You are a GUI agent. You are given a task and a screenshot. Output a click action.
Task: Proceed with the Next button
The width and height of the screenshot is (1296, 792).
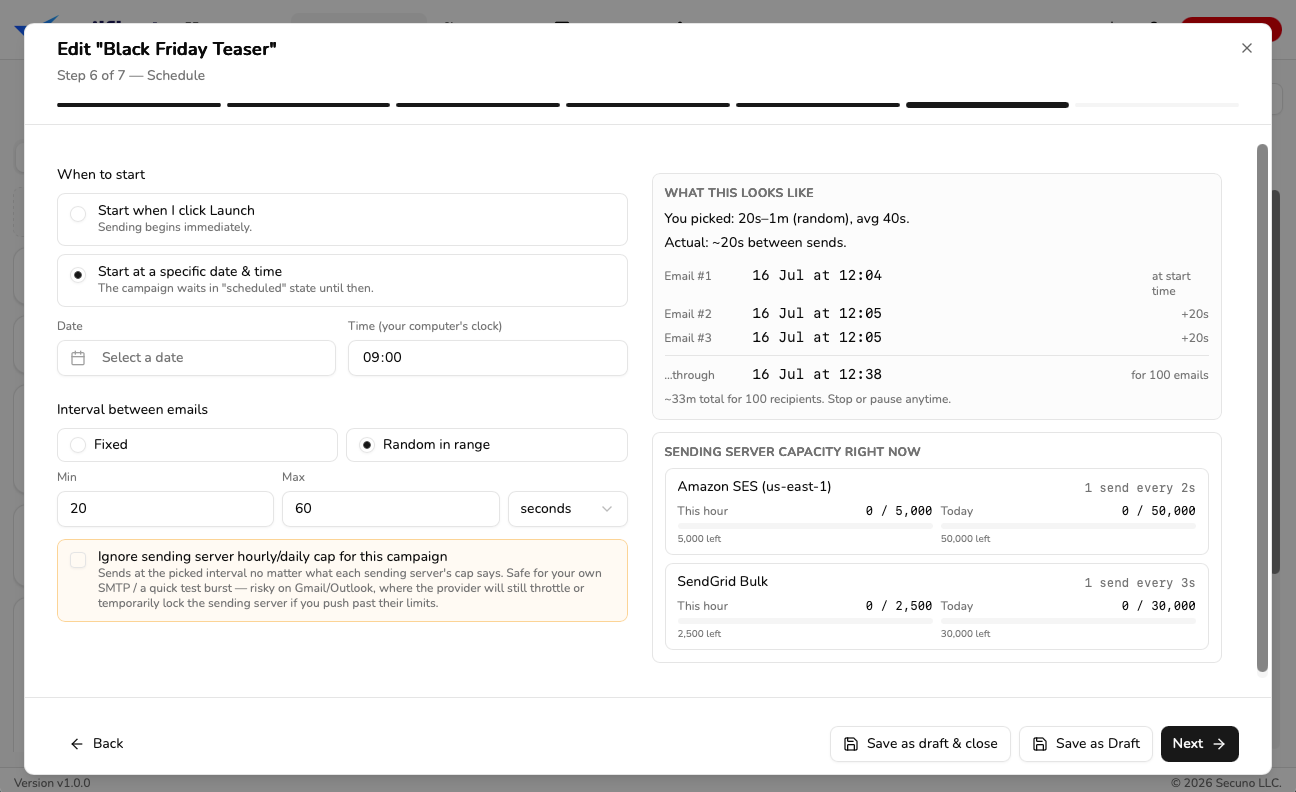click(x=1200, y=744)
